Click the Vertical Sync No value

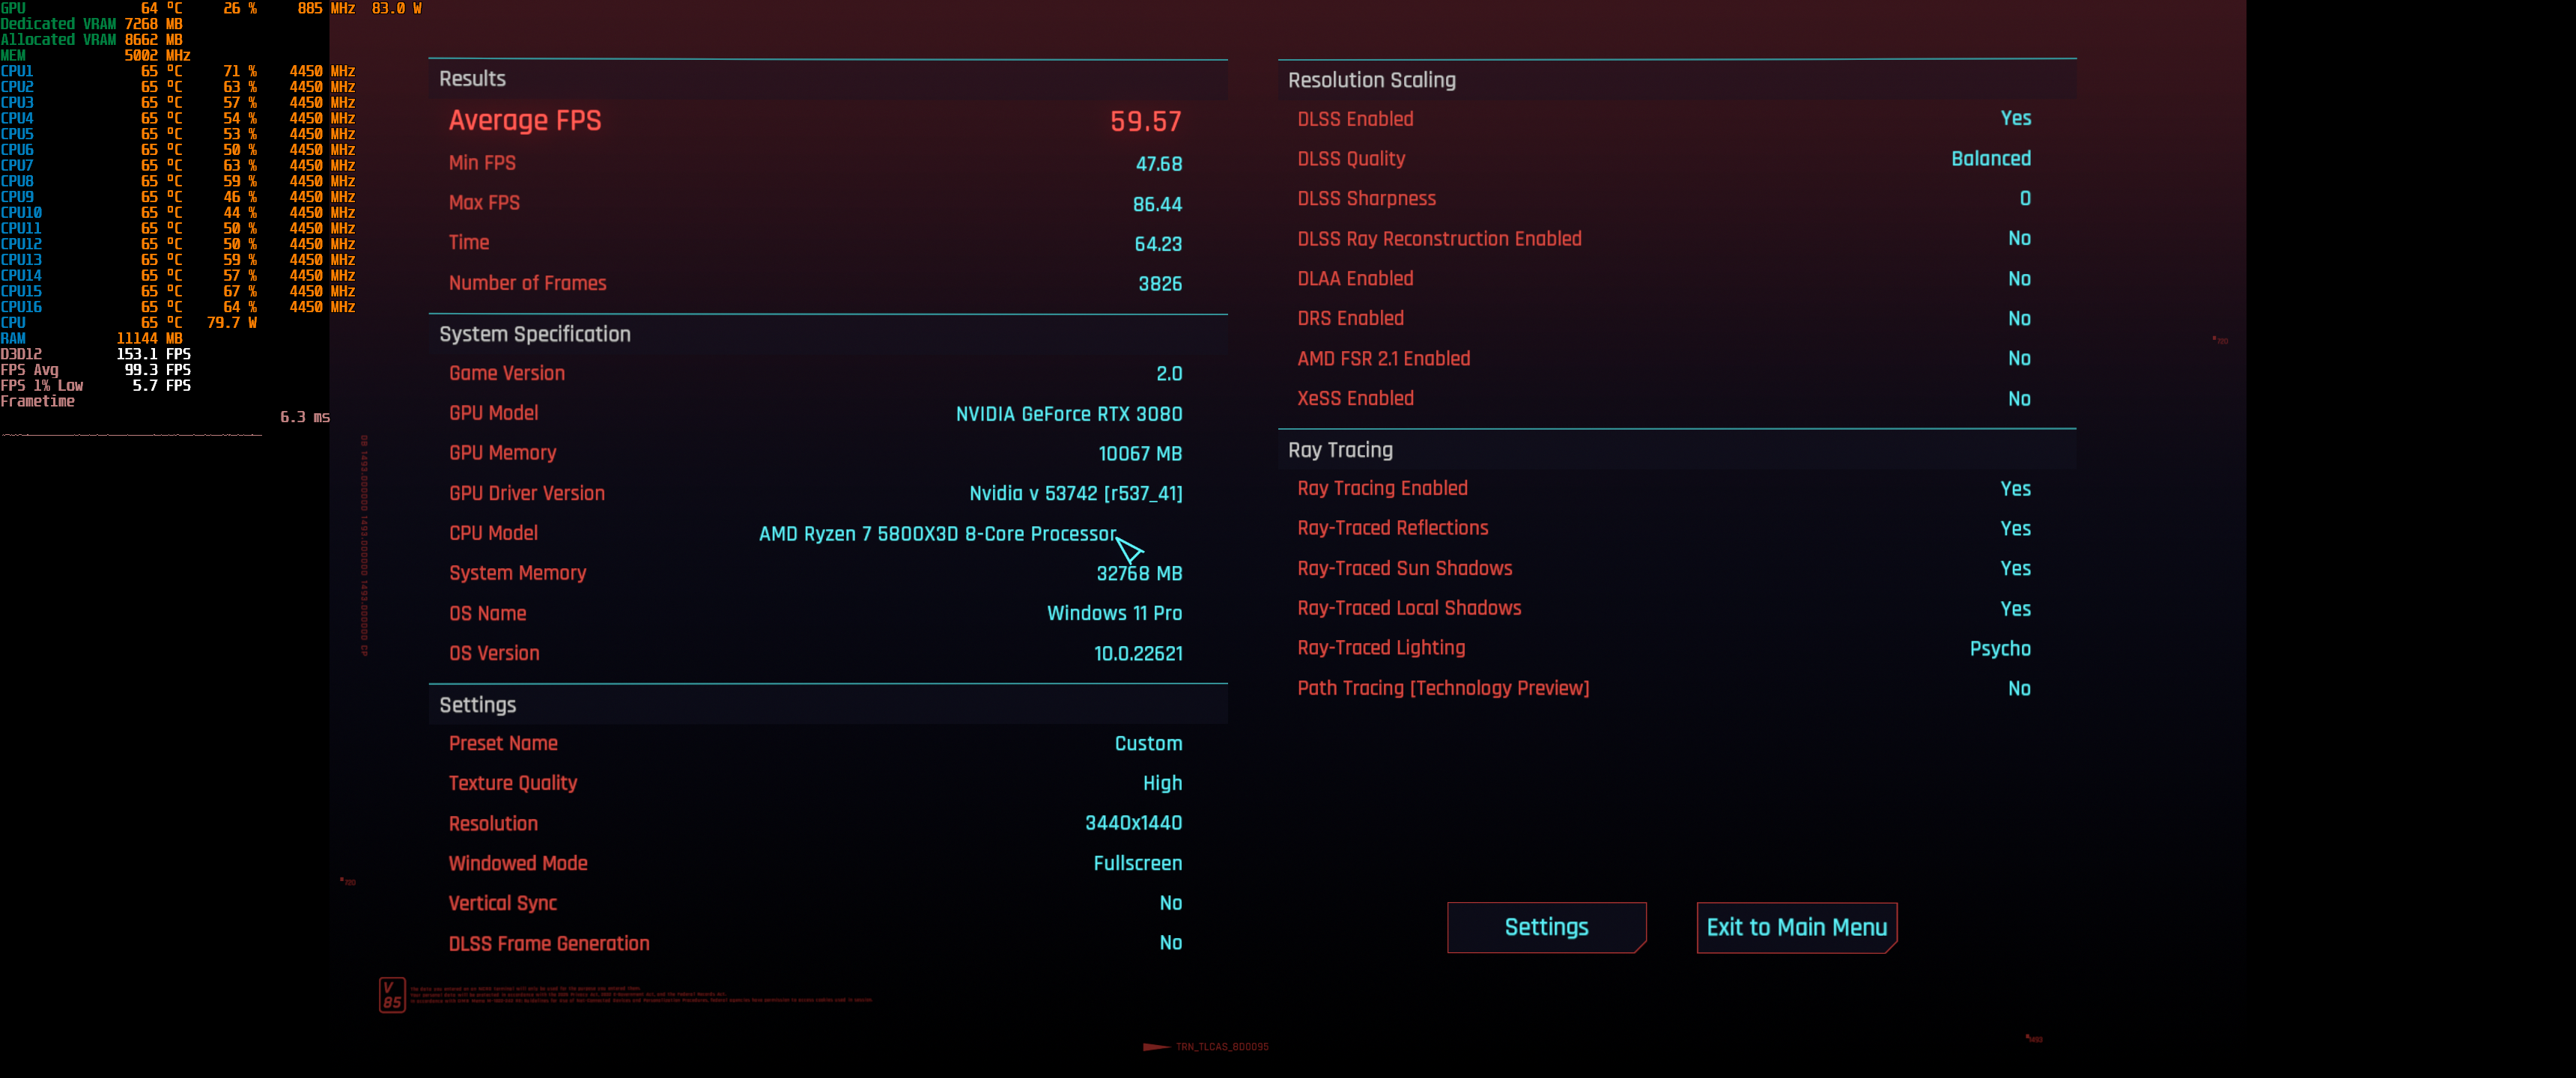click(x=1170, y=903)
